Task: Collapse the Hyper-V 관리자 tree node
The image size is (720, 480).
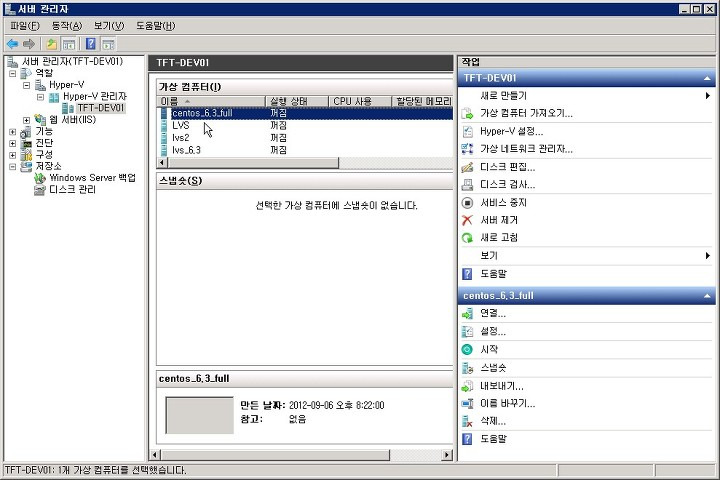Action: point(40,97)
